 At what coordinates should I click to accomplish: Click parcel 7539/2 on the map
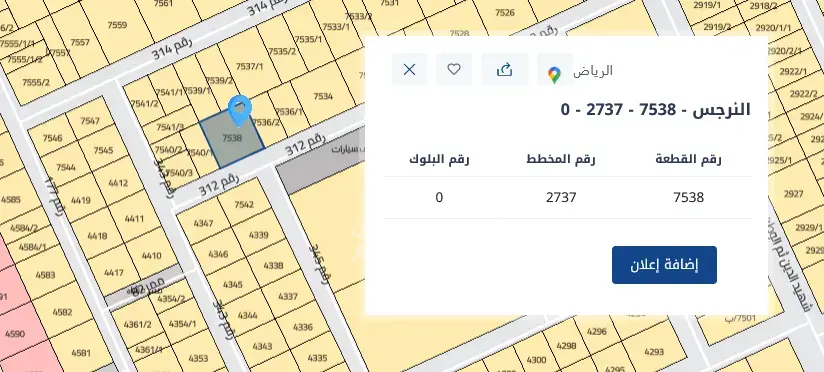(x=220, y=80)
